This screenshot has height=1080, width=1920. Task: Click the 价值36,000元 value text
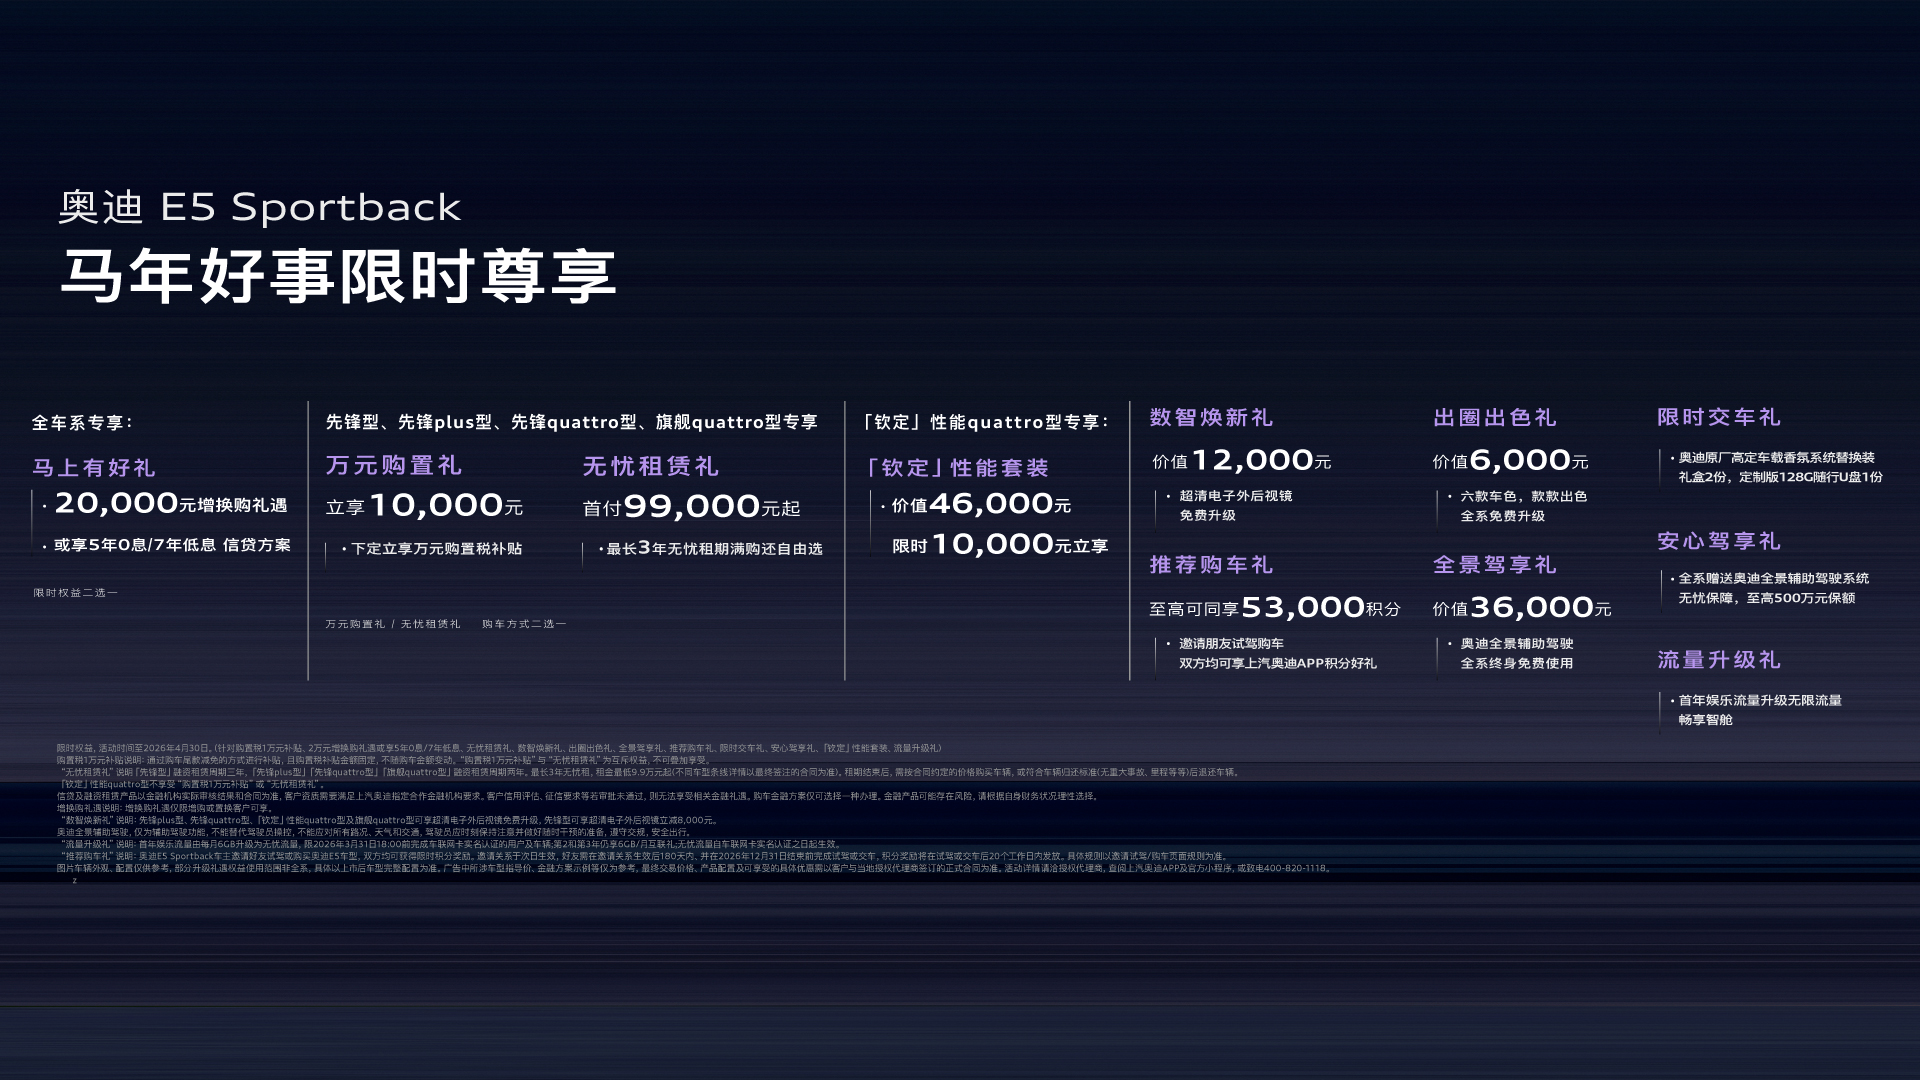pyautogui.click(x=1521, y=607)
